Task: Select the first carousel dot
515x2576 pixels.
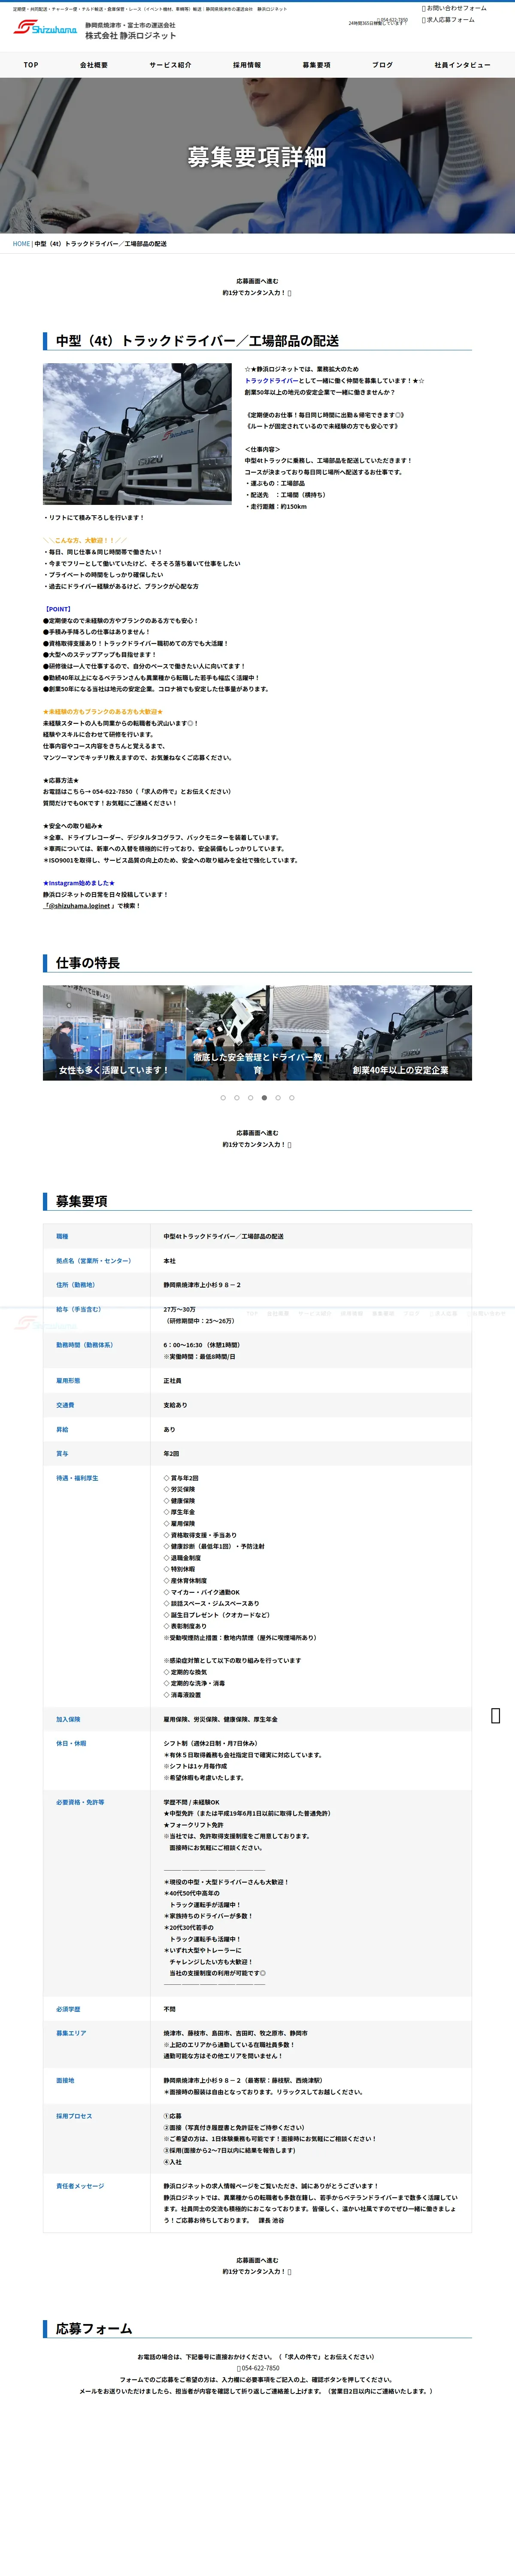Action: [x=223, y=1098]
